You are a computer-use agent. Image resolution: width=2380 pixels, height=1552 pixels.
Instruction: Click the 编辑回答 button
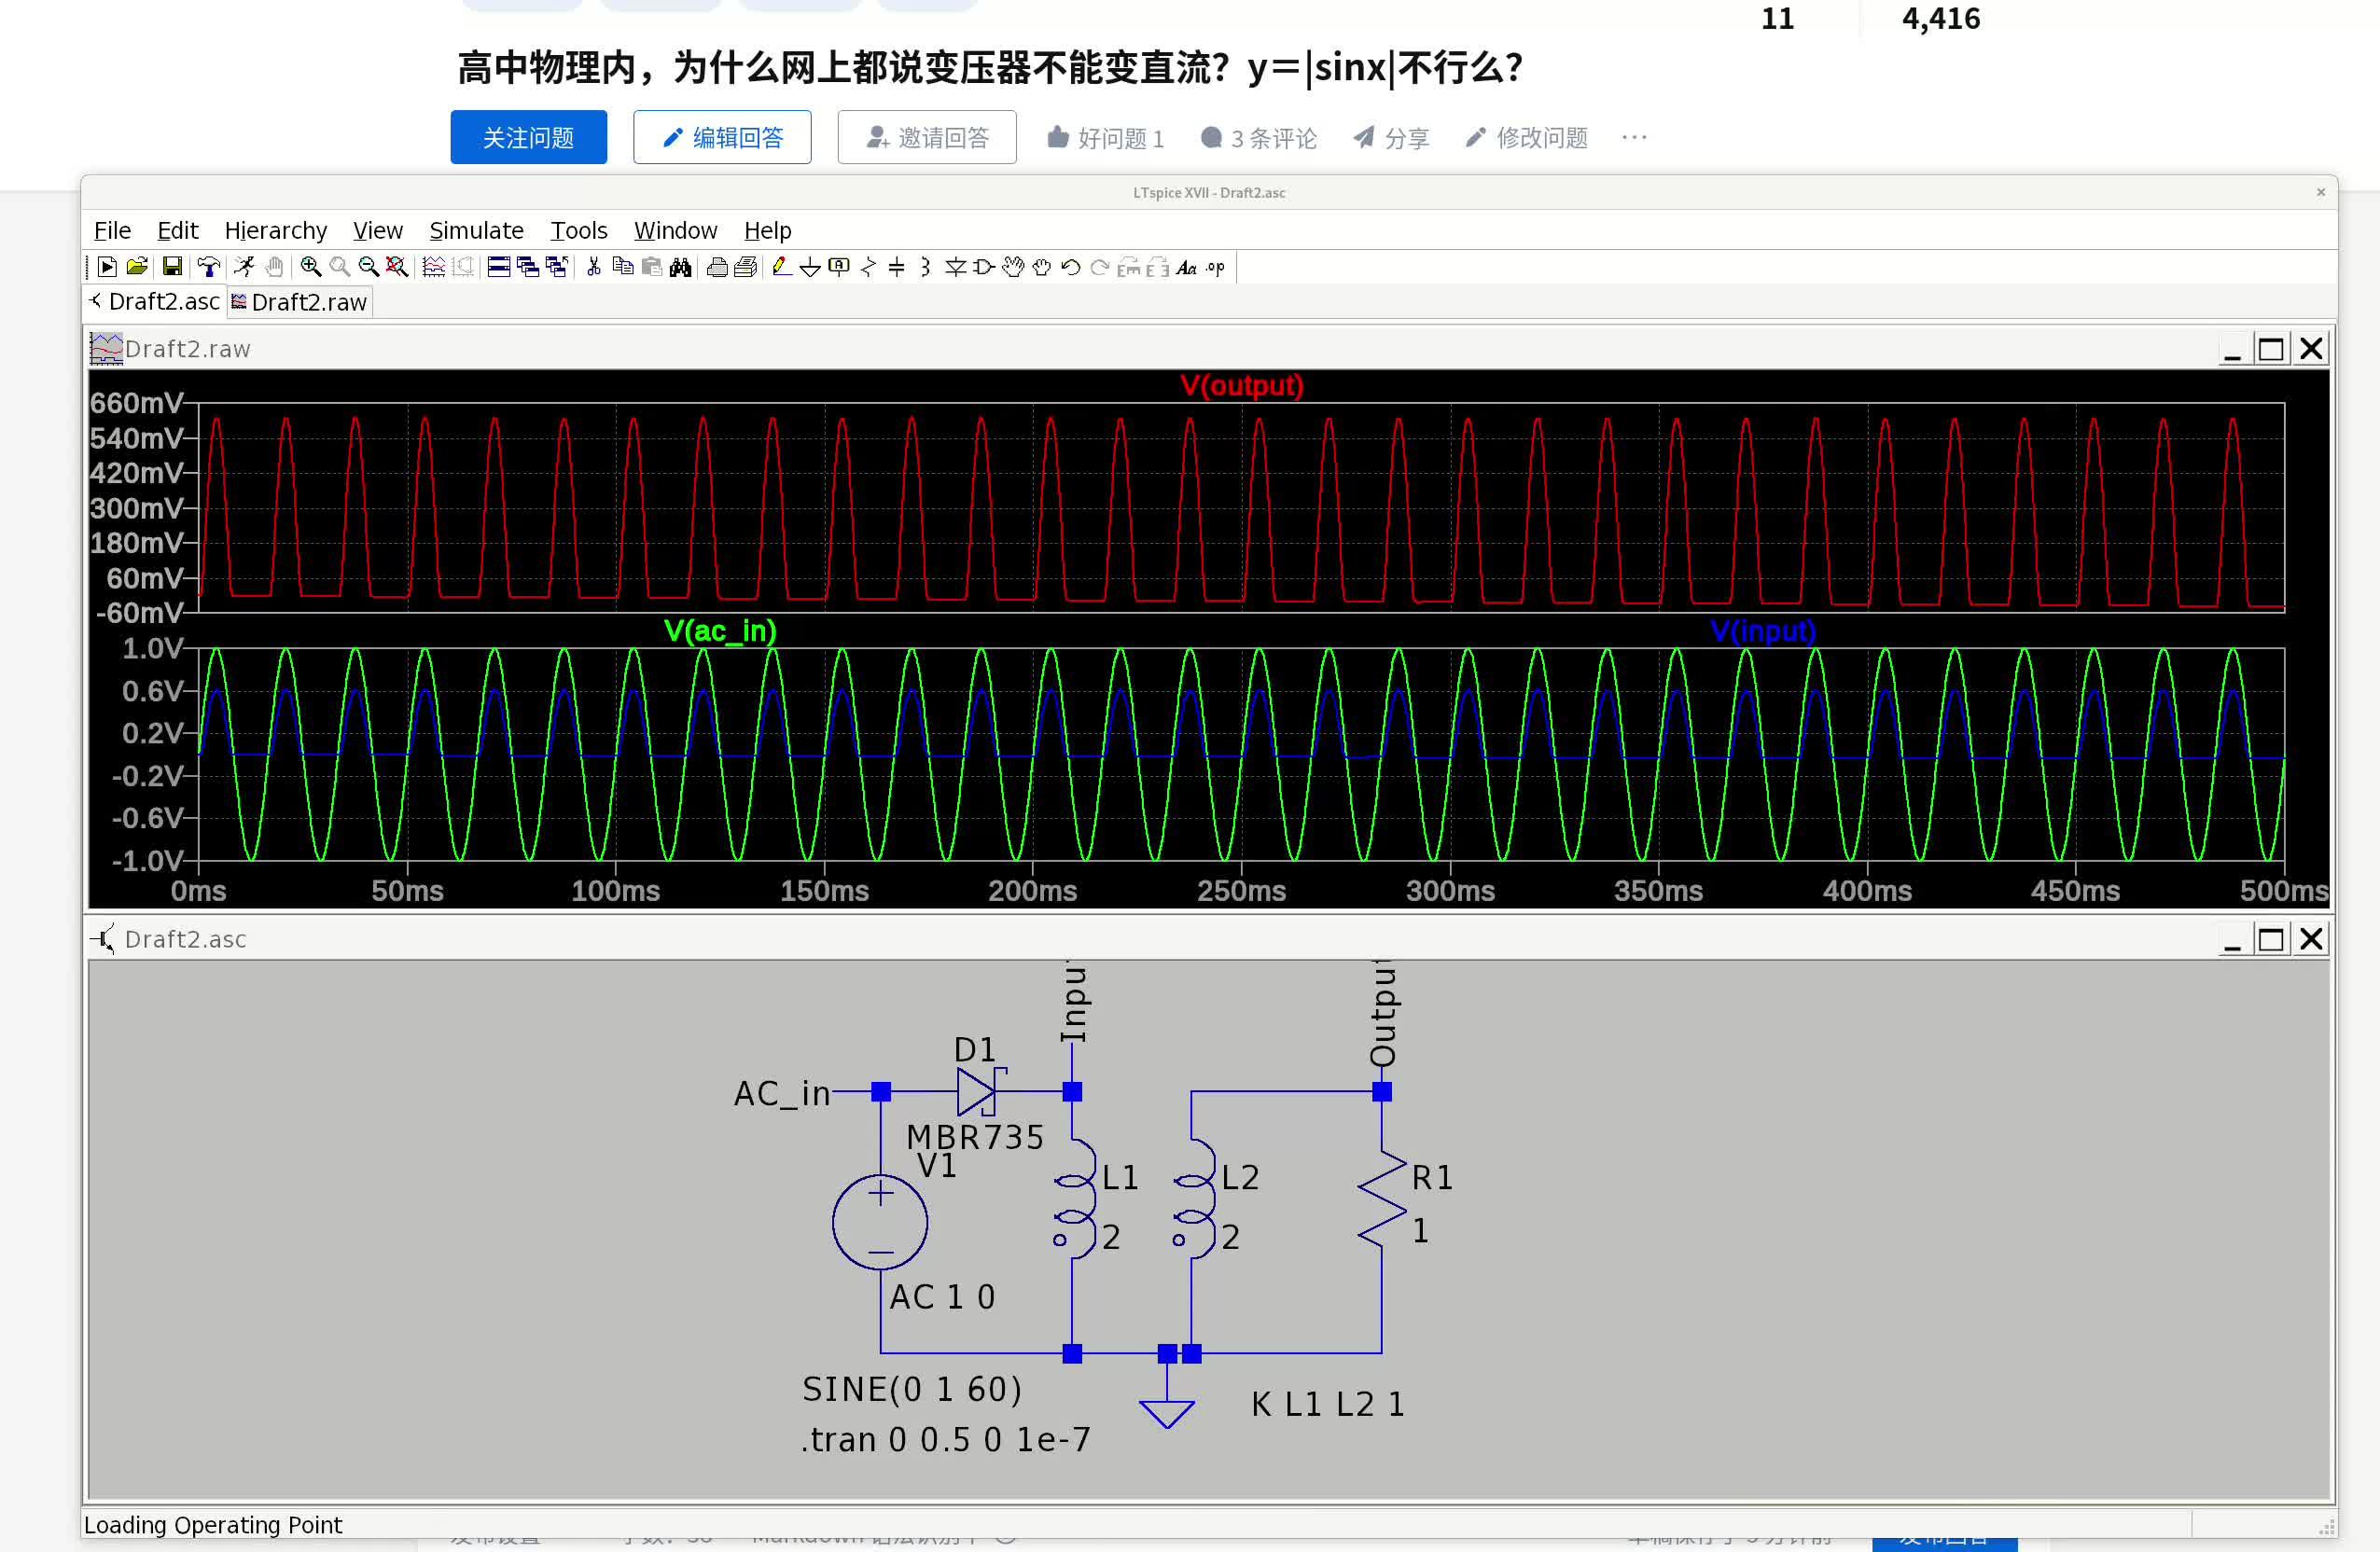722,137
